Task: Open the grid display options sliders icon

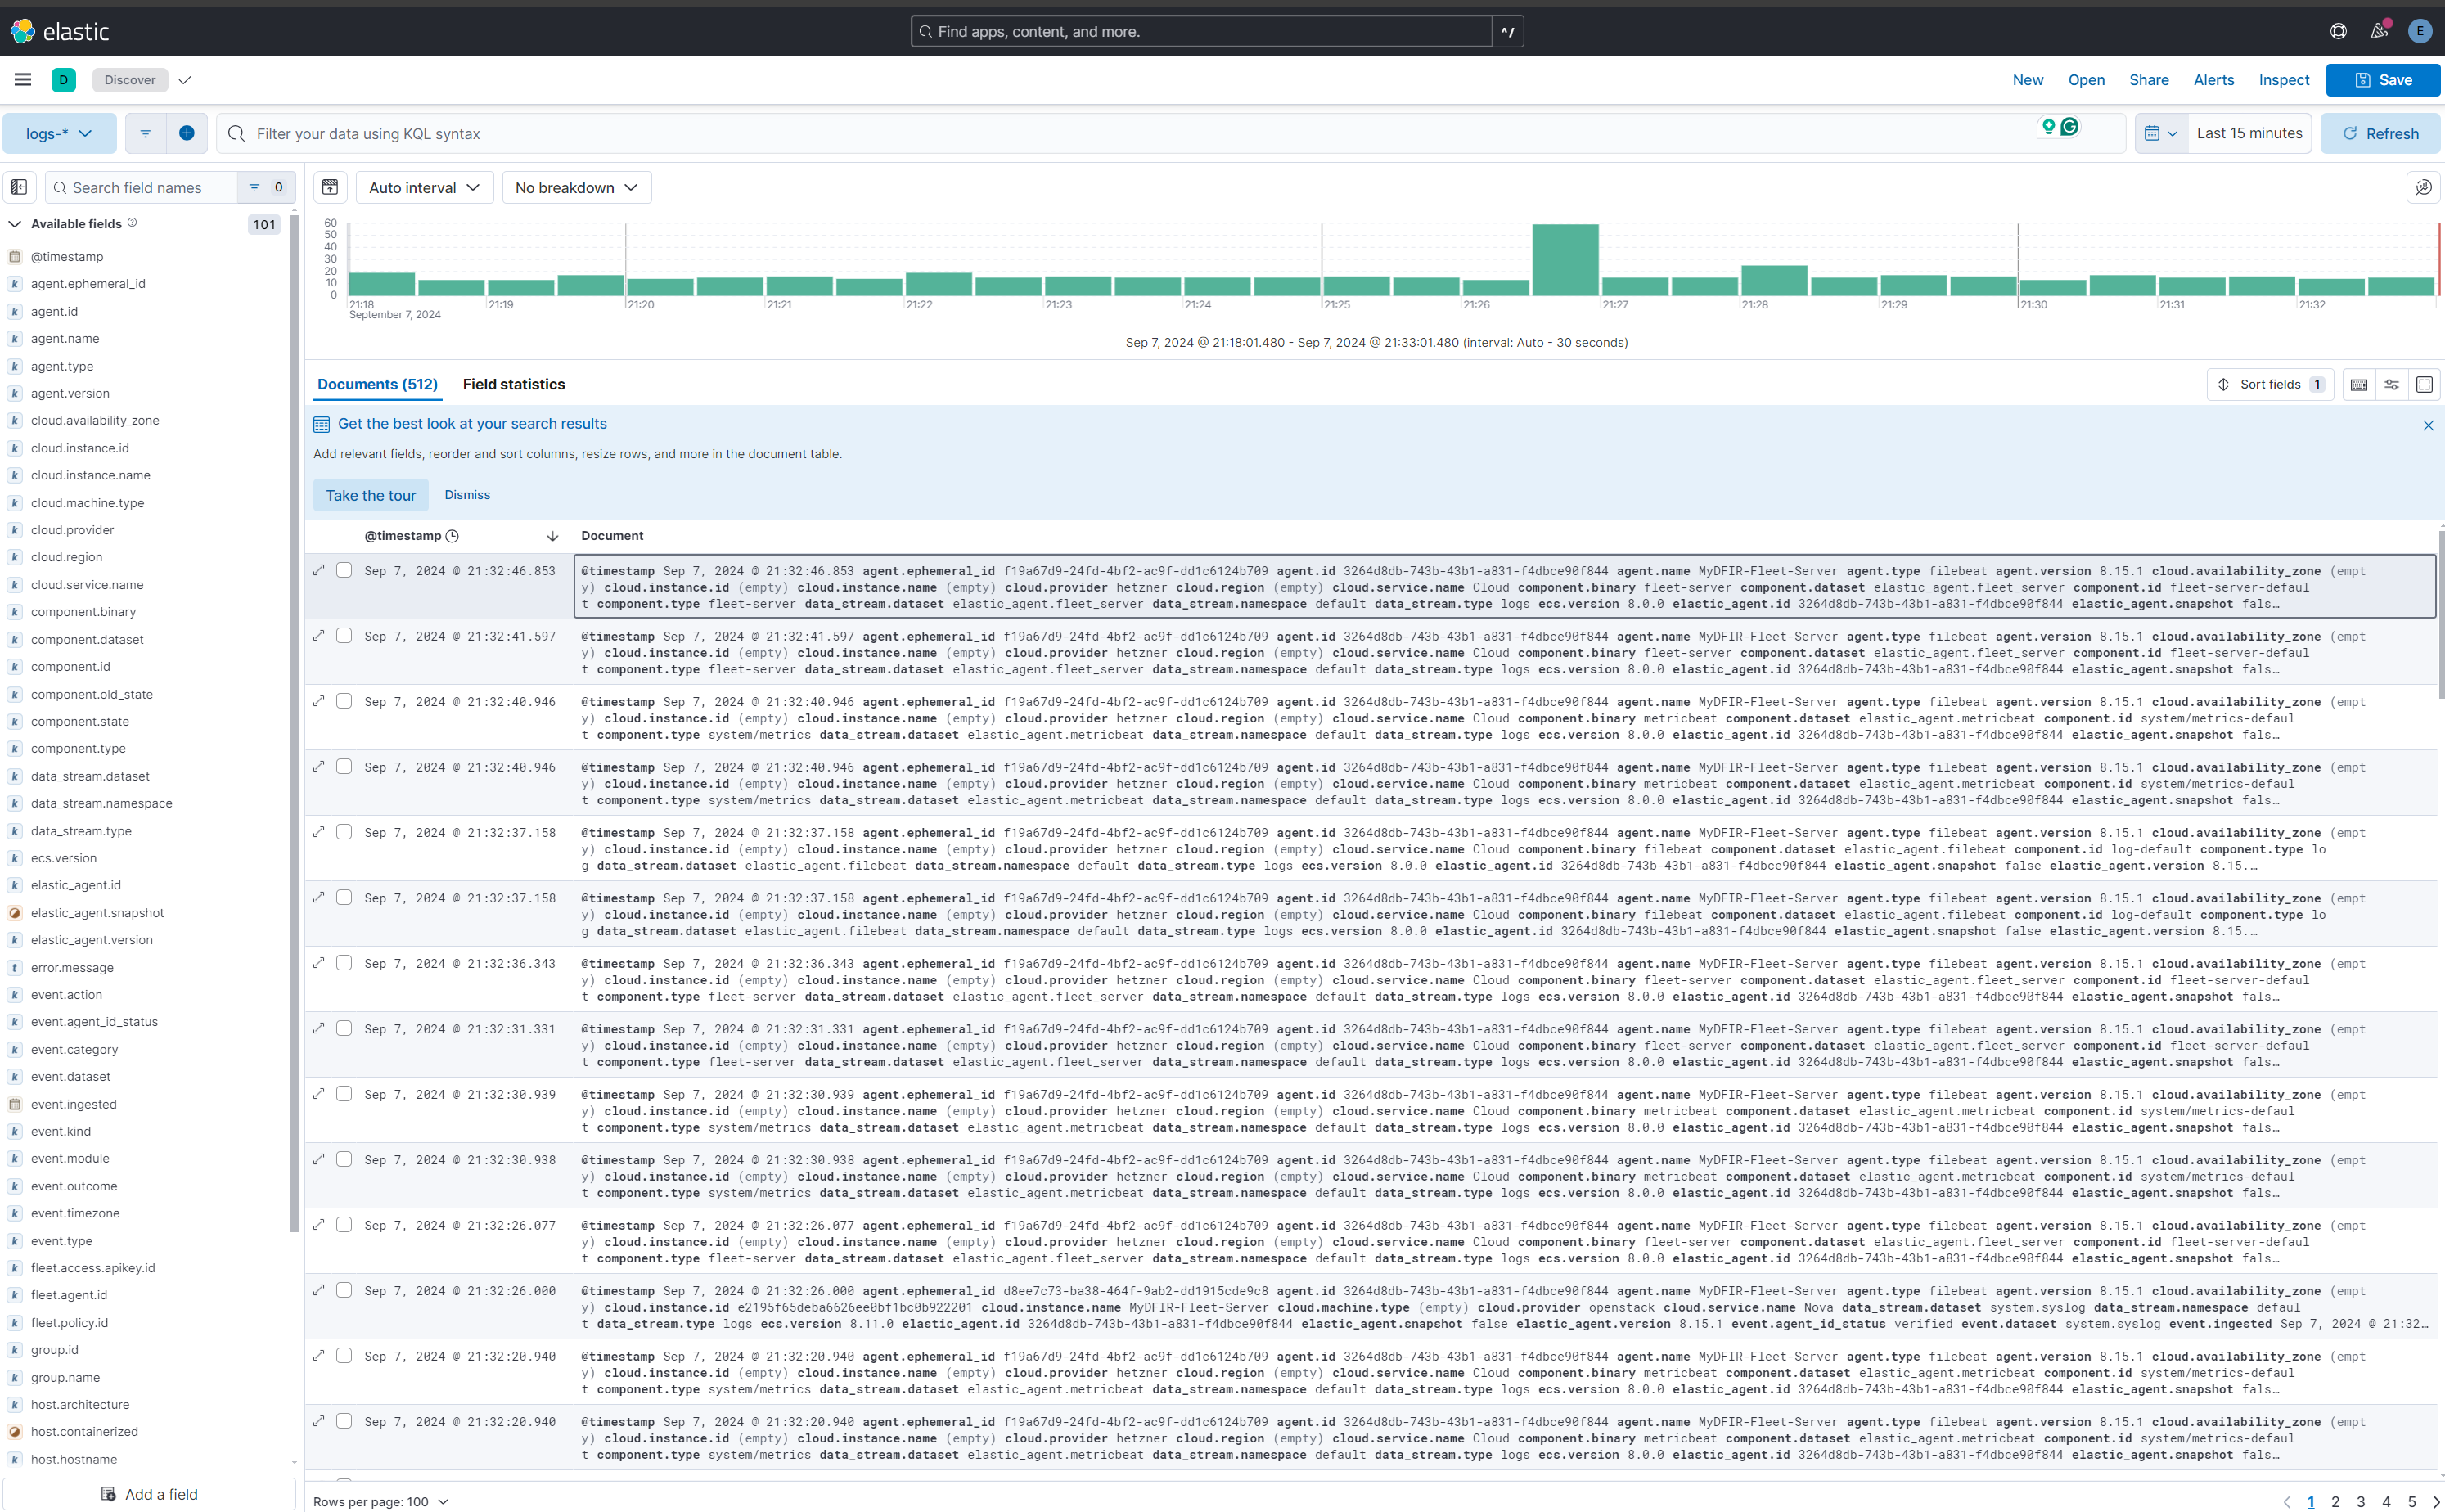Action: pyautogui.click(x=2391, y=384)
